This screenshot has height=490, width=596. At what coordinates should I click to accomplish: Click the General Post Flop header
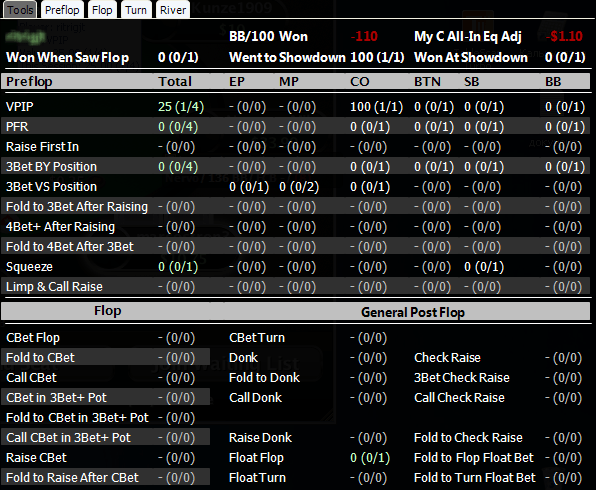[x=413, y=312]
